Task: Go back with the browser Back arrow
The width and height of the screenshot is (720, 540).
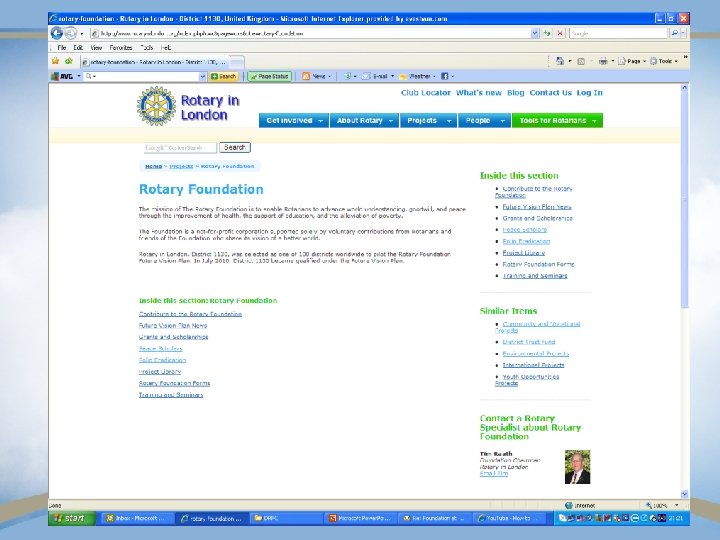Action: (56, 33)
